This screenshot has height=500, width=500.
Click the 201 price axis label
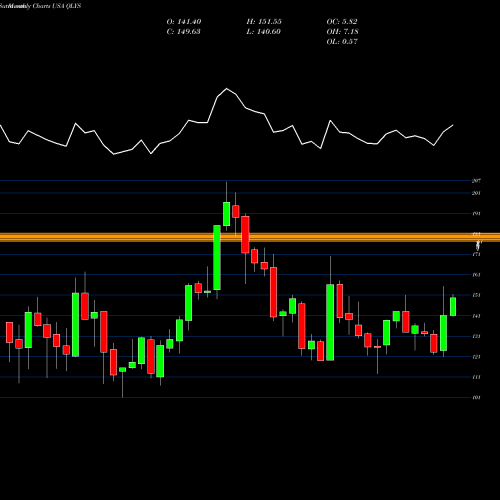coord(476,193)
